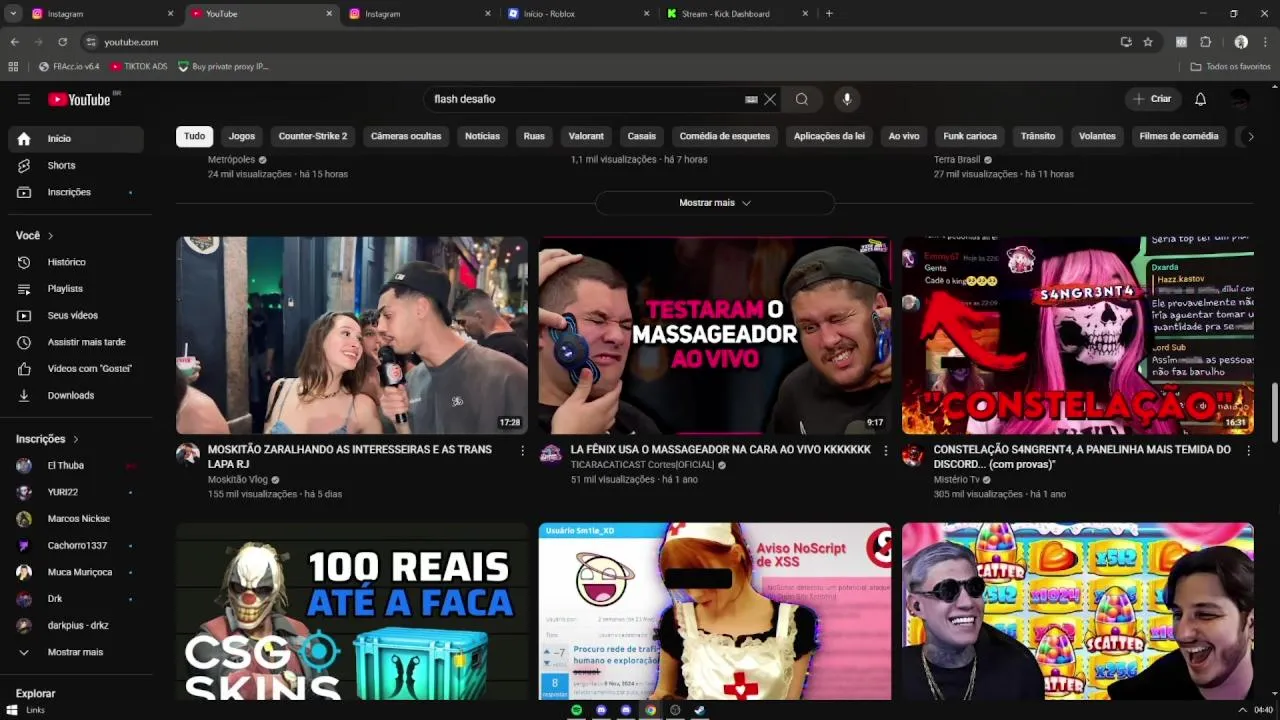Open Playlists in the sidebar
The image size is (1280, 720).
coord(76,289)
